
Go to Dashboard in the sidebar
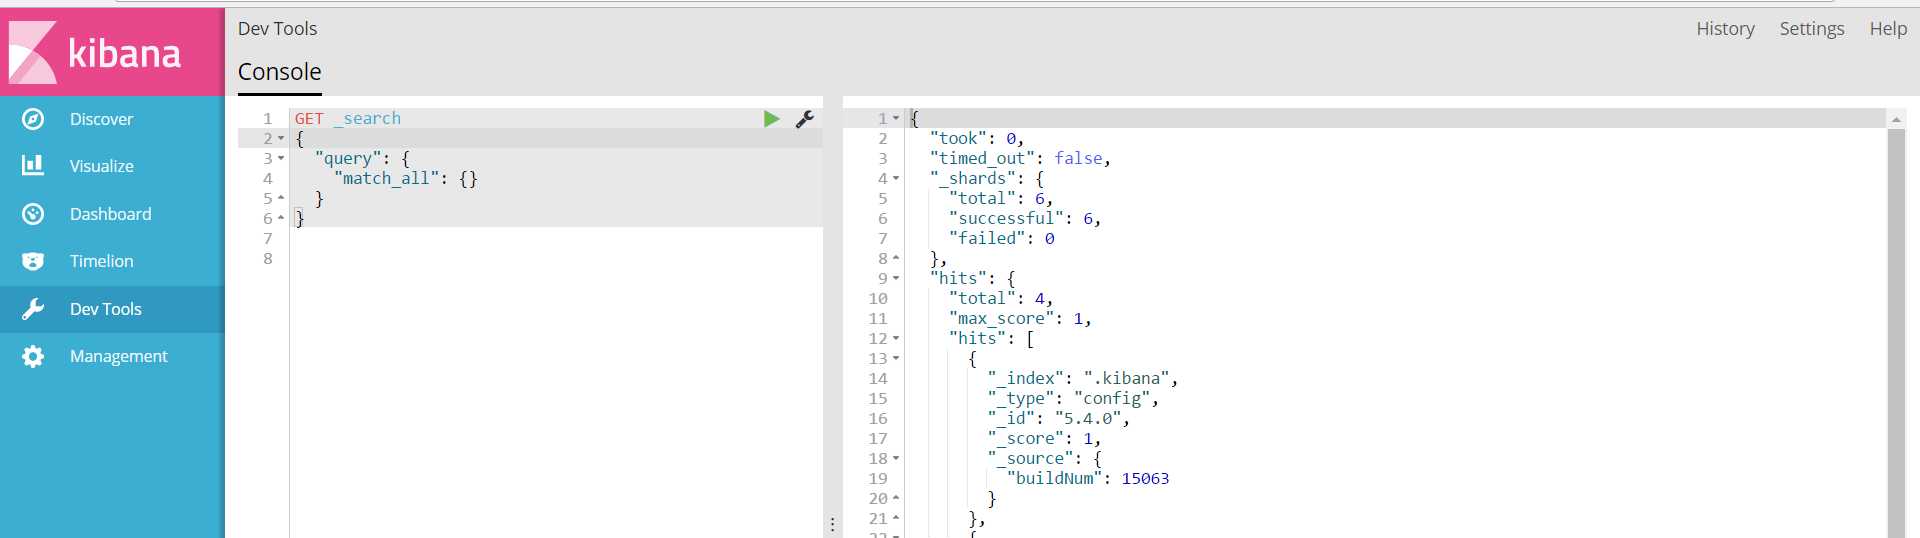110,214
